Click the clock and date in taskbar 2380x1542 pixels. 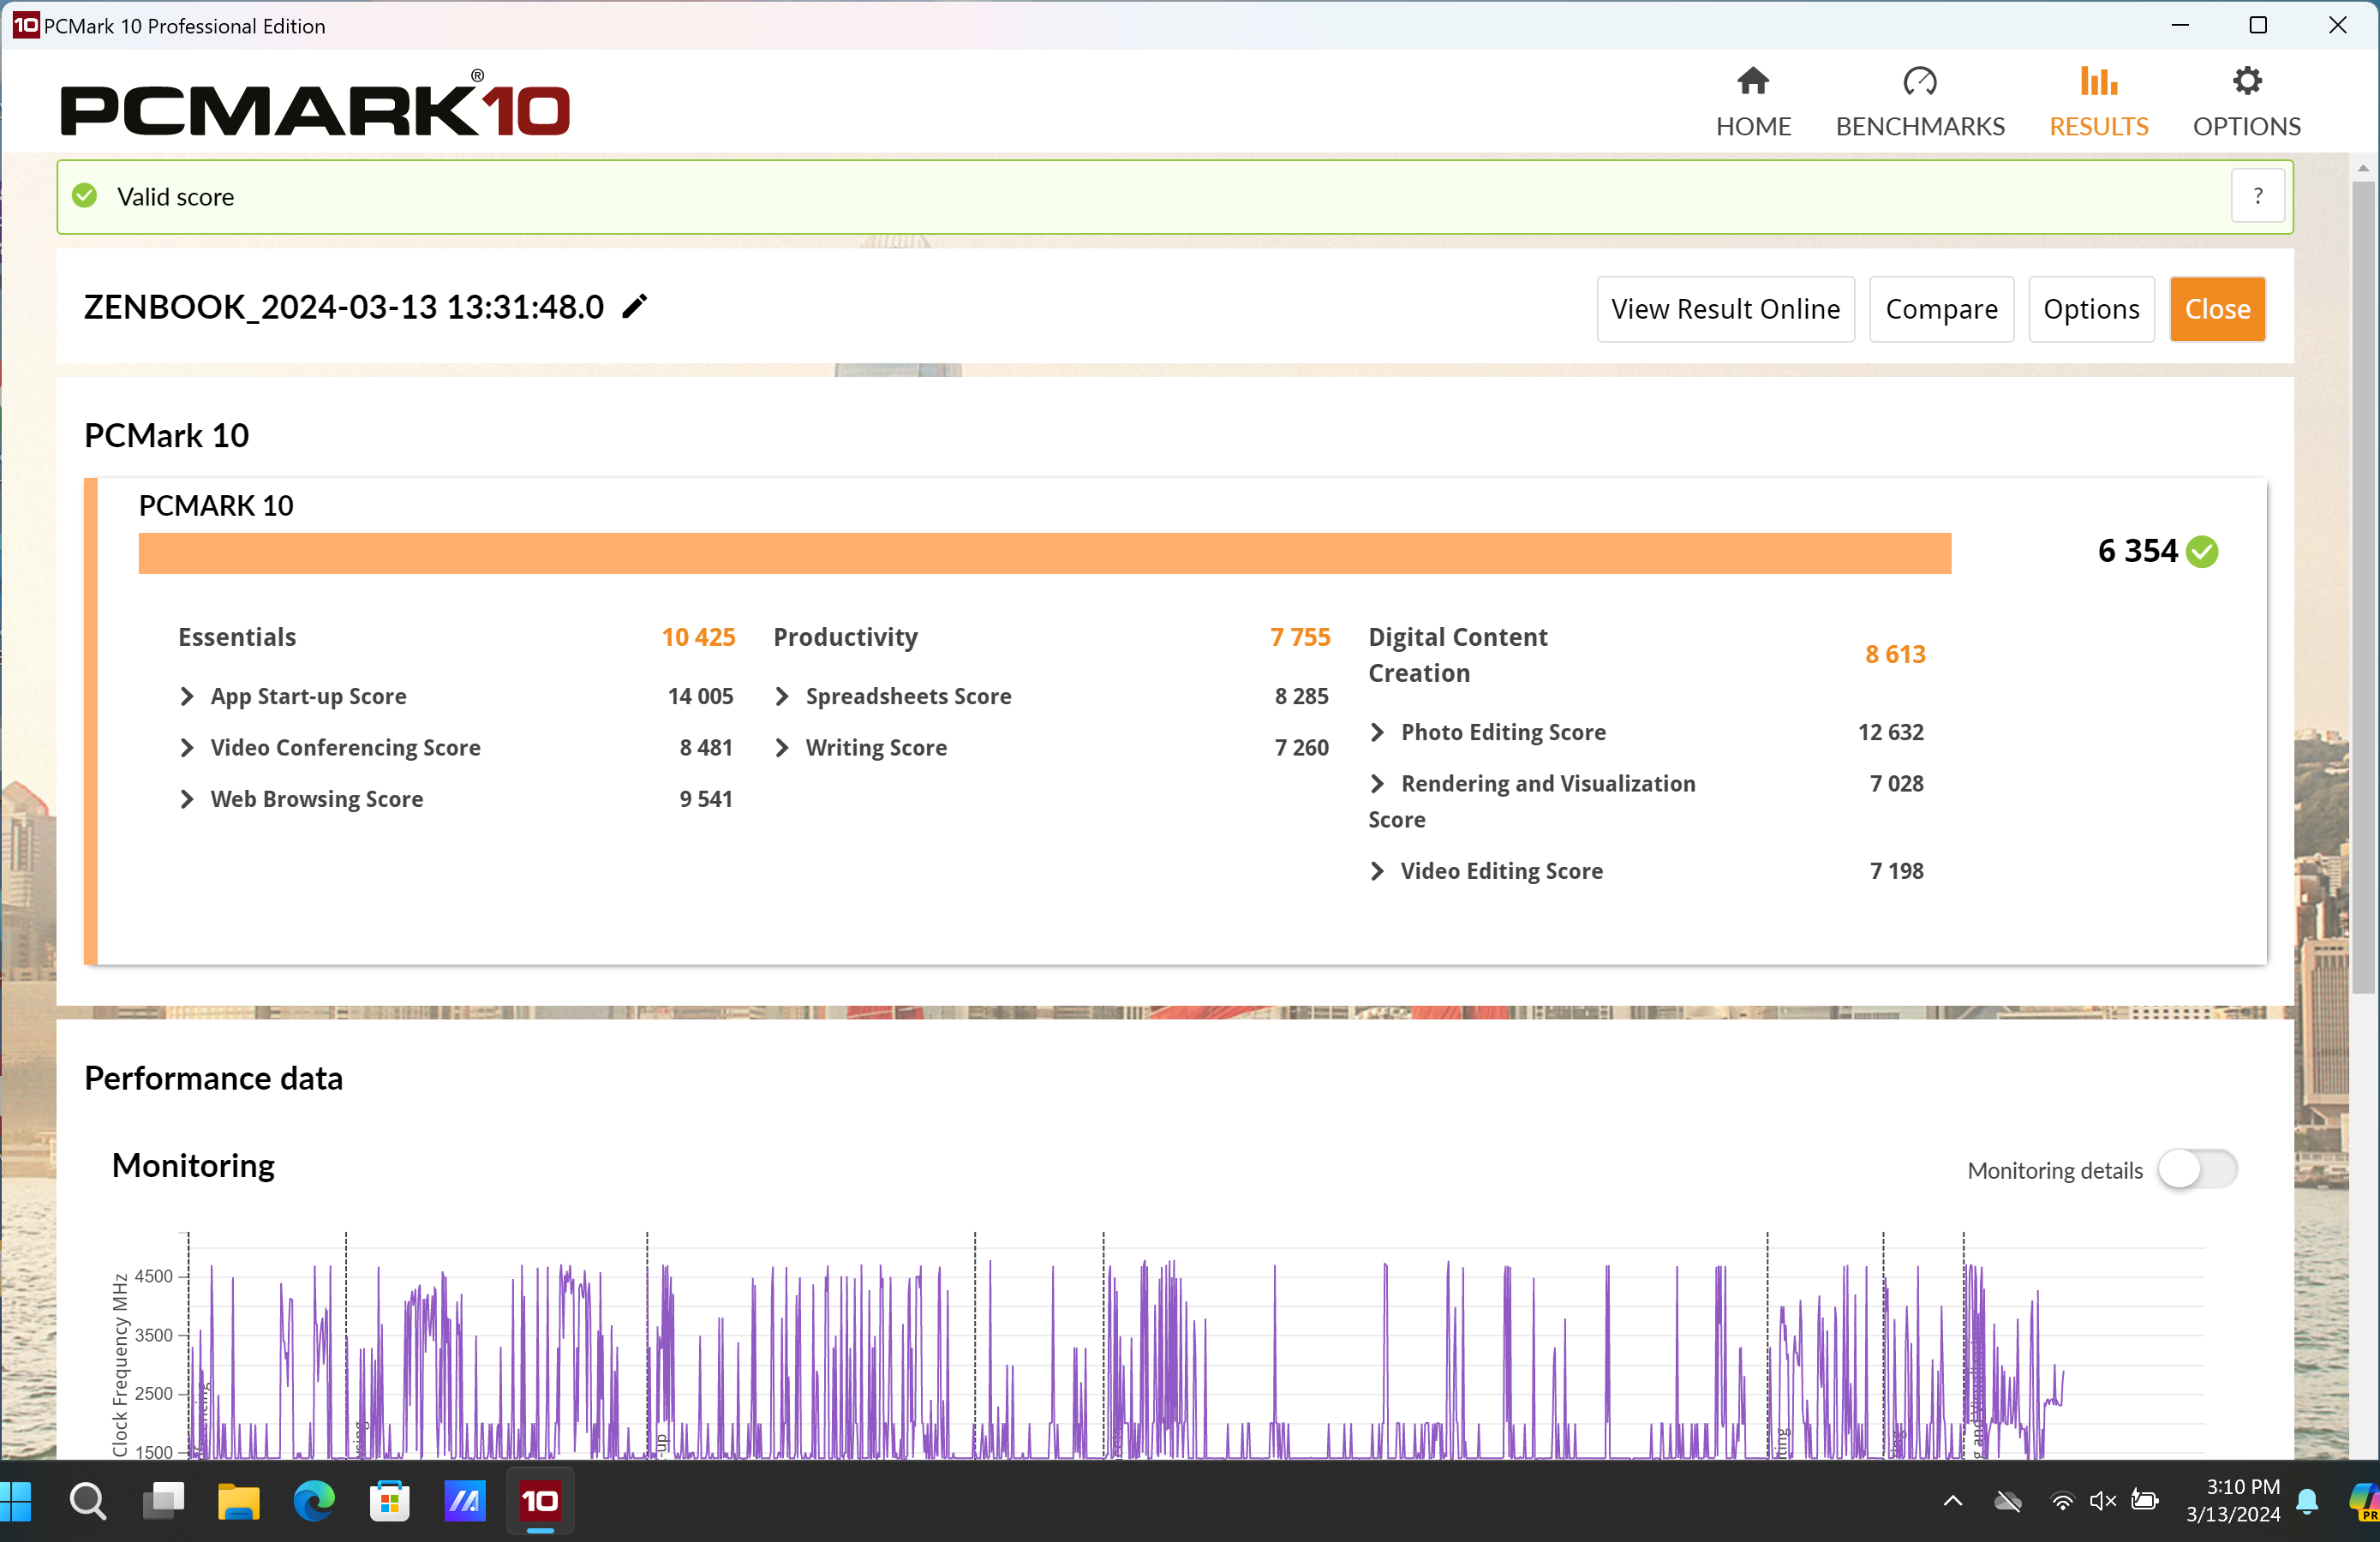click(2233, 1501)
